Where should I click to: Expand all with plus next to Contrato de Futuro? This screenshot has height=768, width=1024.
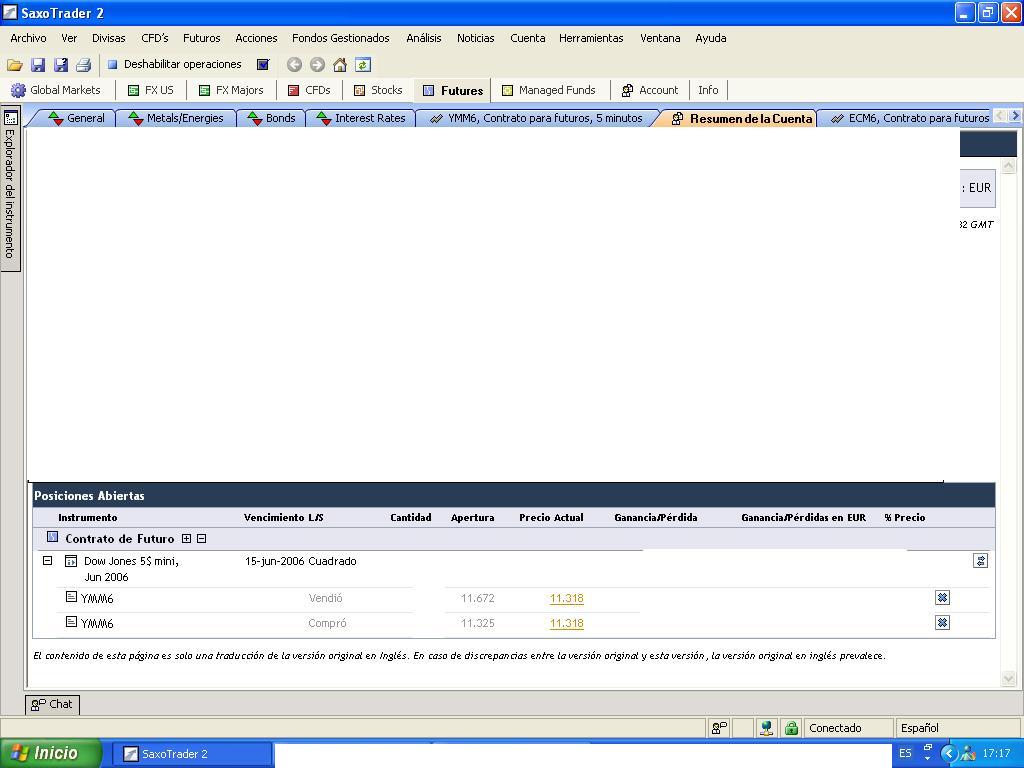coord(186,539)
